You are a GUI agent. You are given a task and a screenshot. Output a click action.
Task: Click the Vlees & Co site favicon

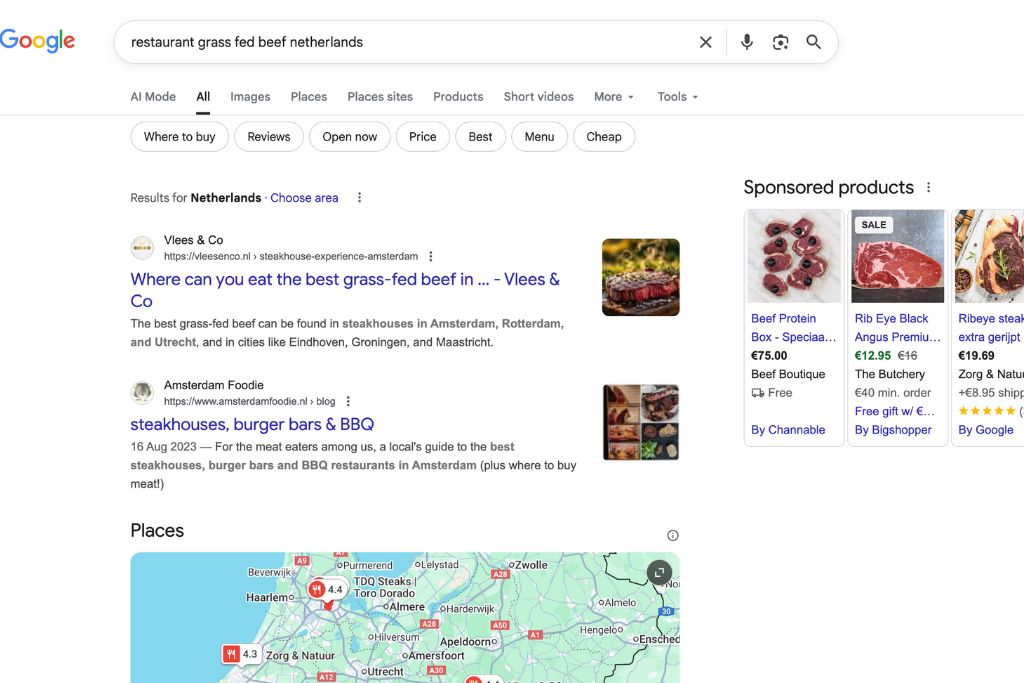click(142, 247)
